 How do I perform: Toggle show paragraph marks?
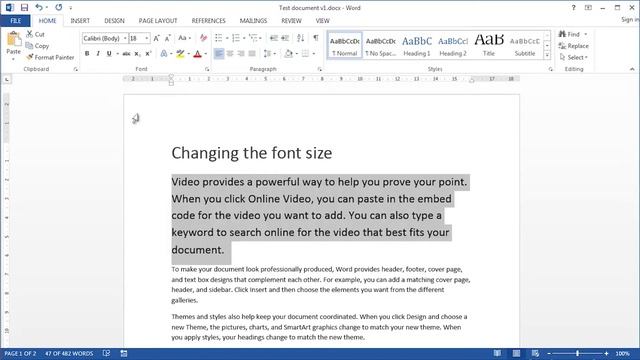point(316,38)
